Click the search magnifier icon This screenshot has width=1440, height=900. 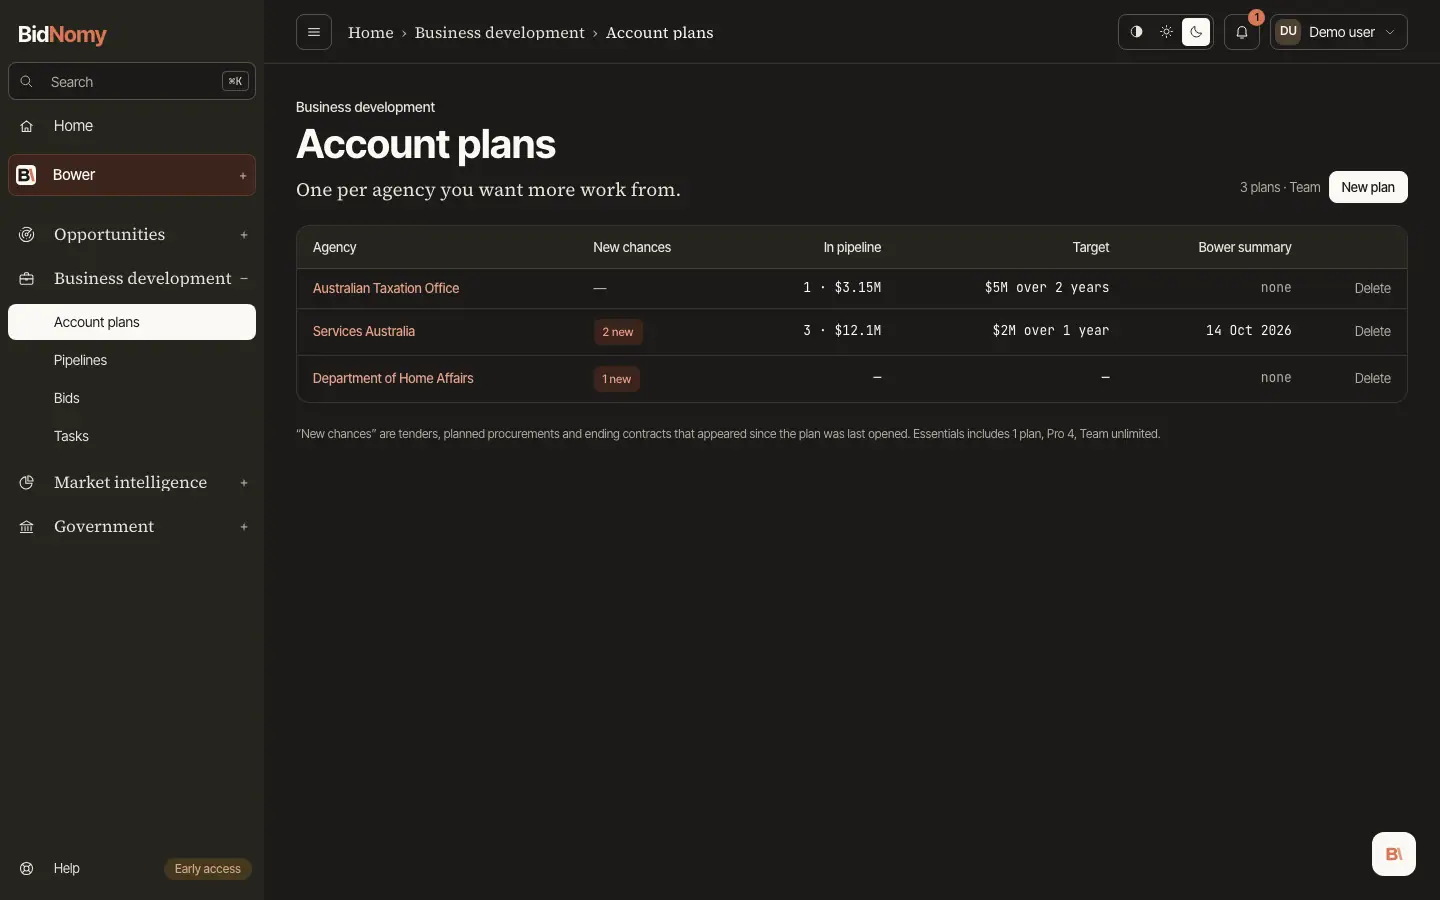pos(27,82)
